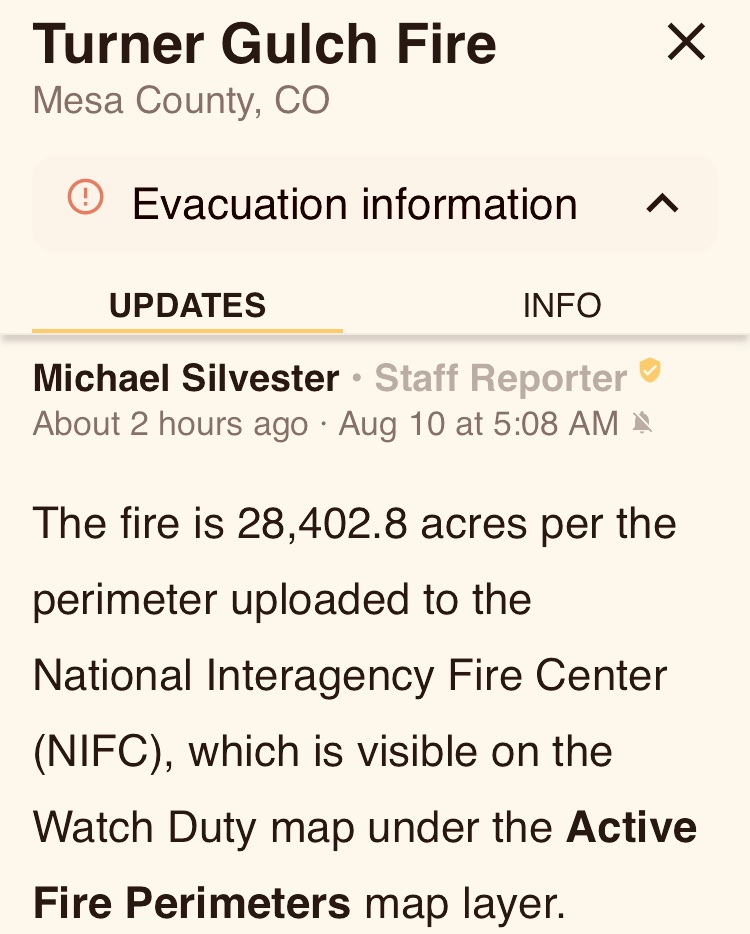Image resolution: width=750 pixels, height=934 pixels.
Task: Collapse the Evacuation information section chevron
Action: (x=662, y=204)
